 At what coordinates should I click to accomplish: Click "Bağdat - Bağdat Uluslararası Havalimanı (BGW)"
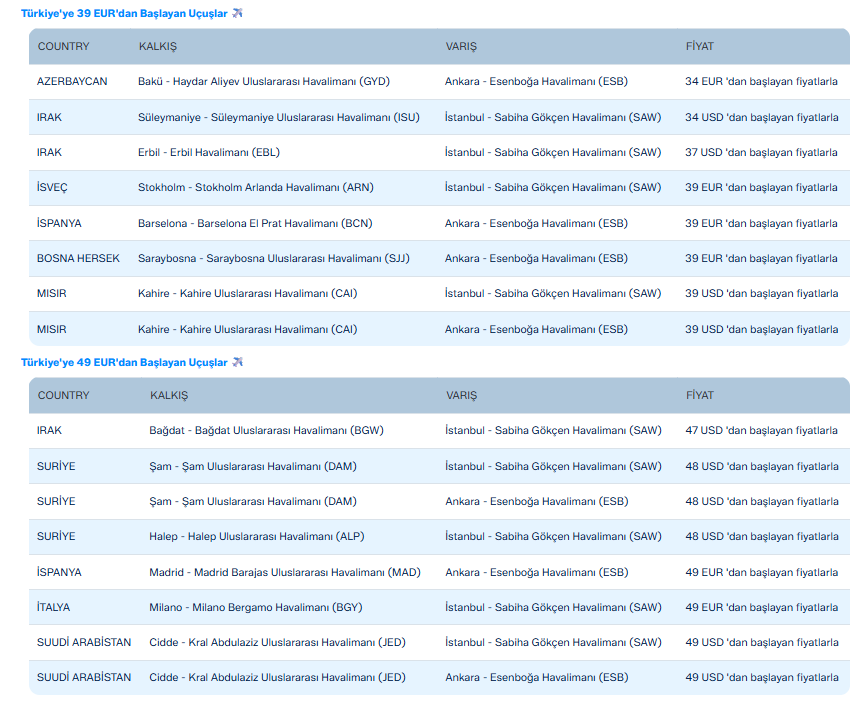(267, 431)
